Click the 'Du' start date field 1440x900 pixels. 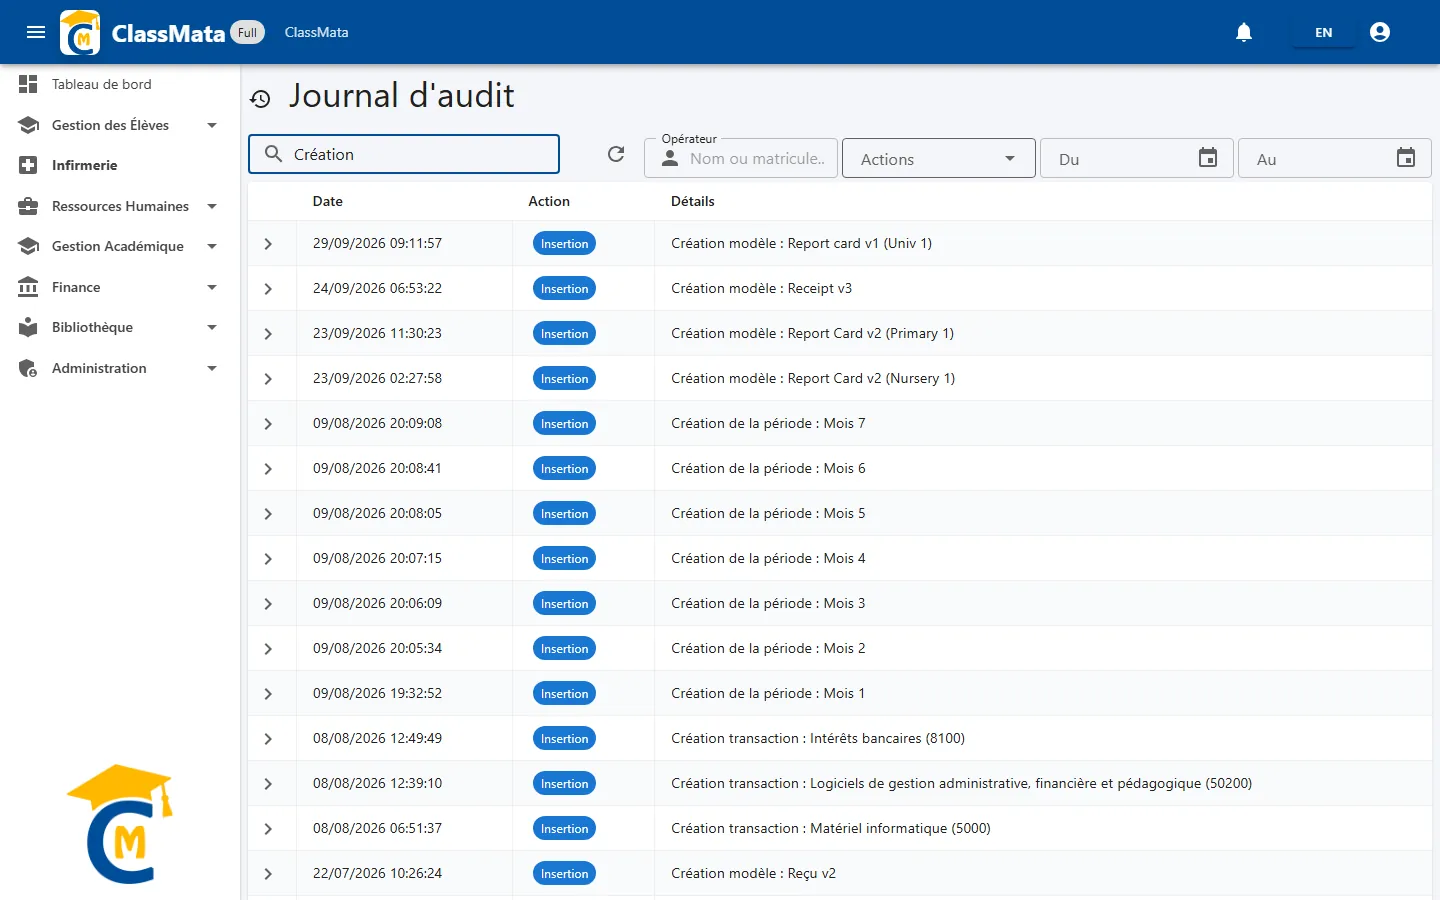pyautogui.click(x=1136, y=158)
